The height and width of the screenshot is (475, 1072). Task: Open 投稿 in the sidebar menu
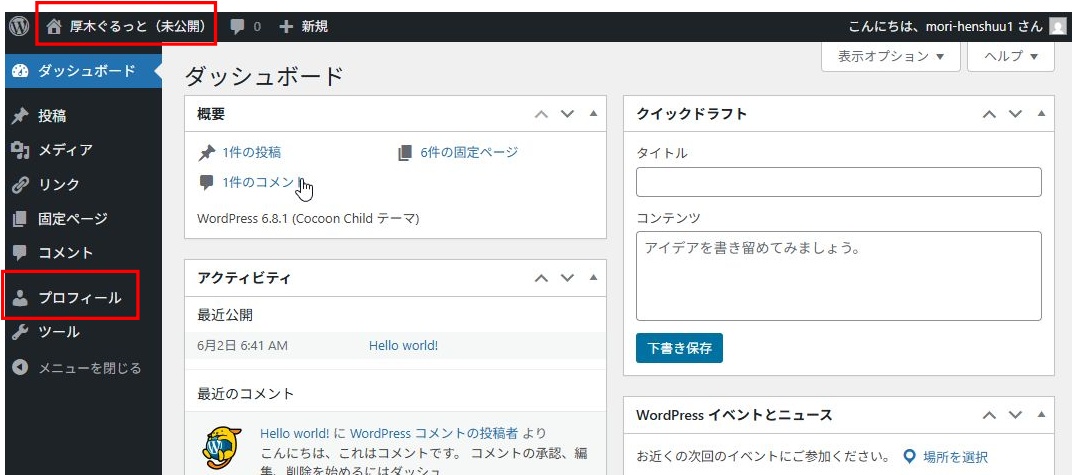click(52, 116)
